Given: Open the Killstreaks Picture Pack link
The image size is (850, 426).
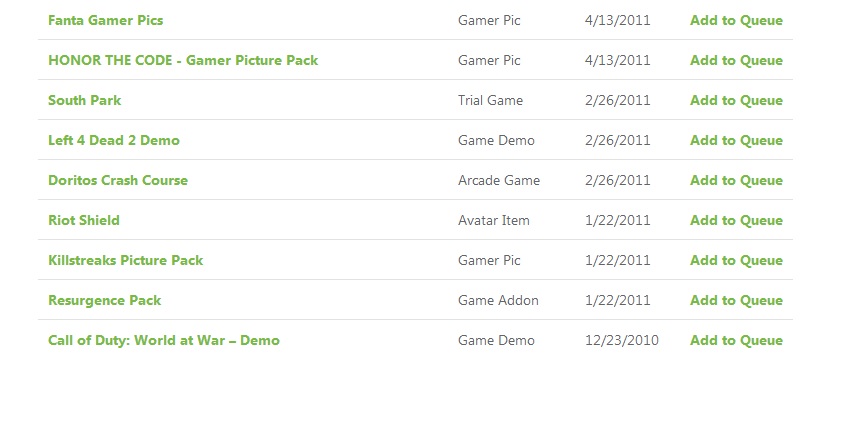Looking at the screenshot, I should 126,261.
